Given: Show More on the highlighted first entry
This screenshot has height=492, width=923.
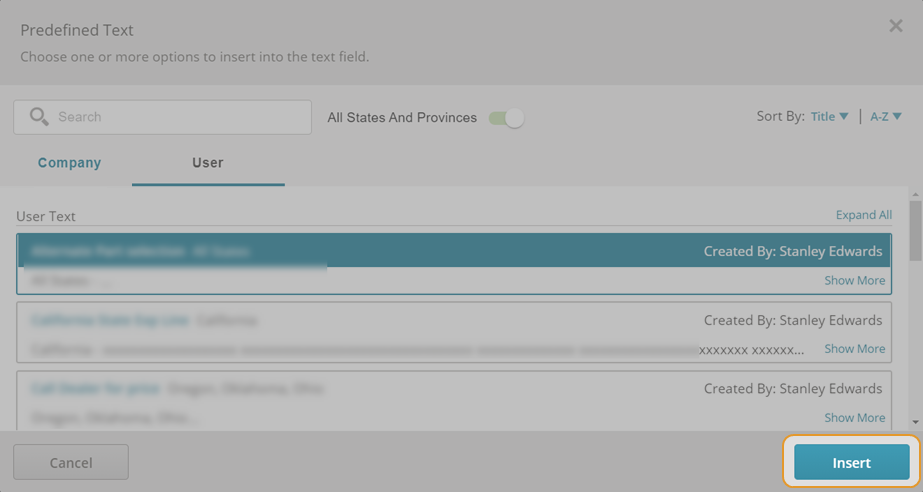Looking at the screenshot, I should 854,280.
